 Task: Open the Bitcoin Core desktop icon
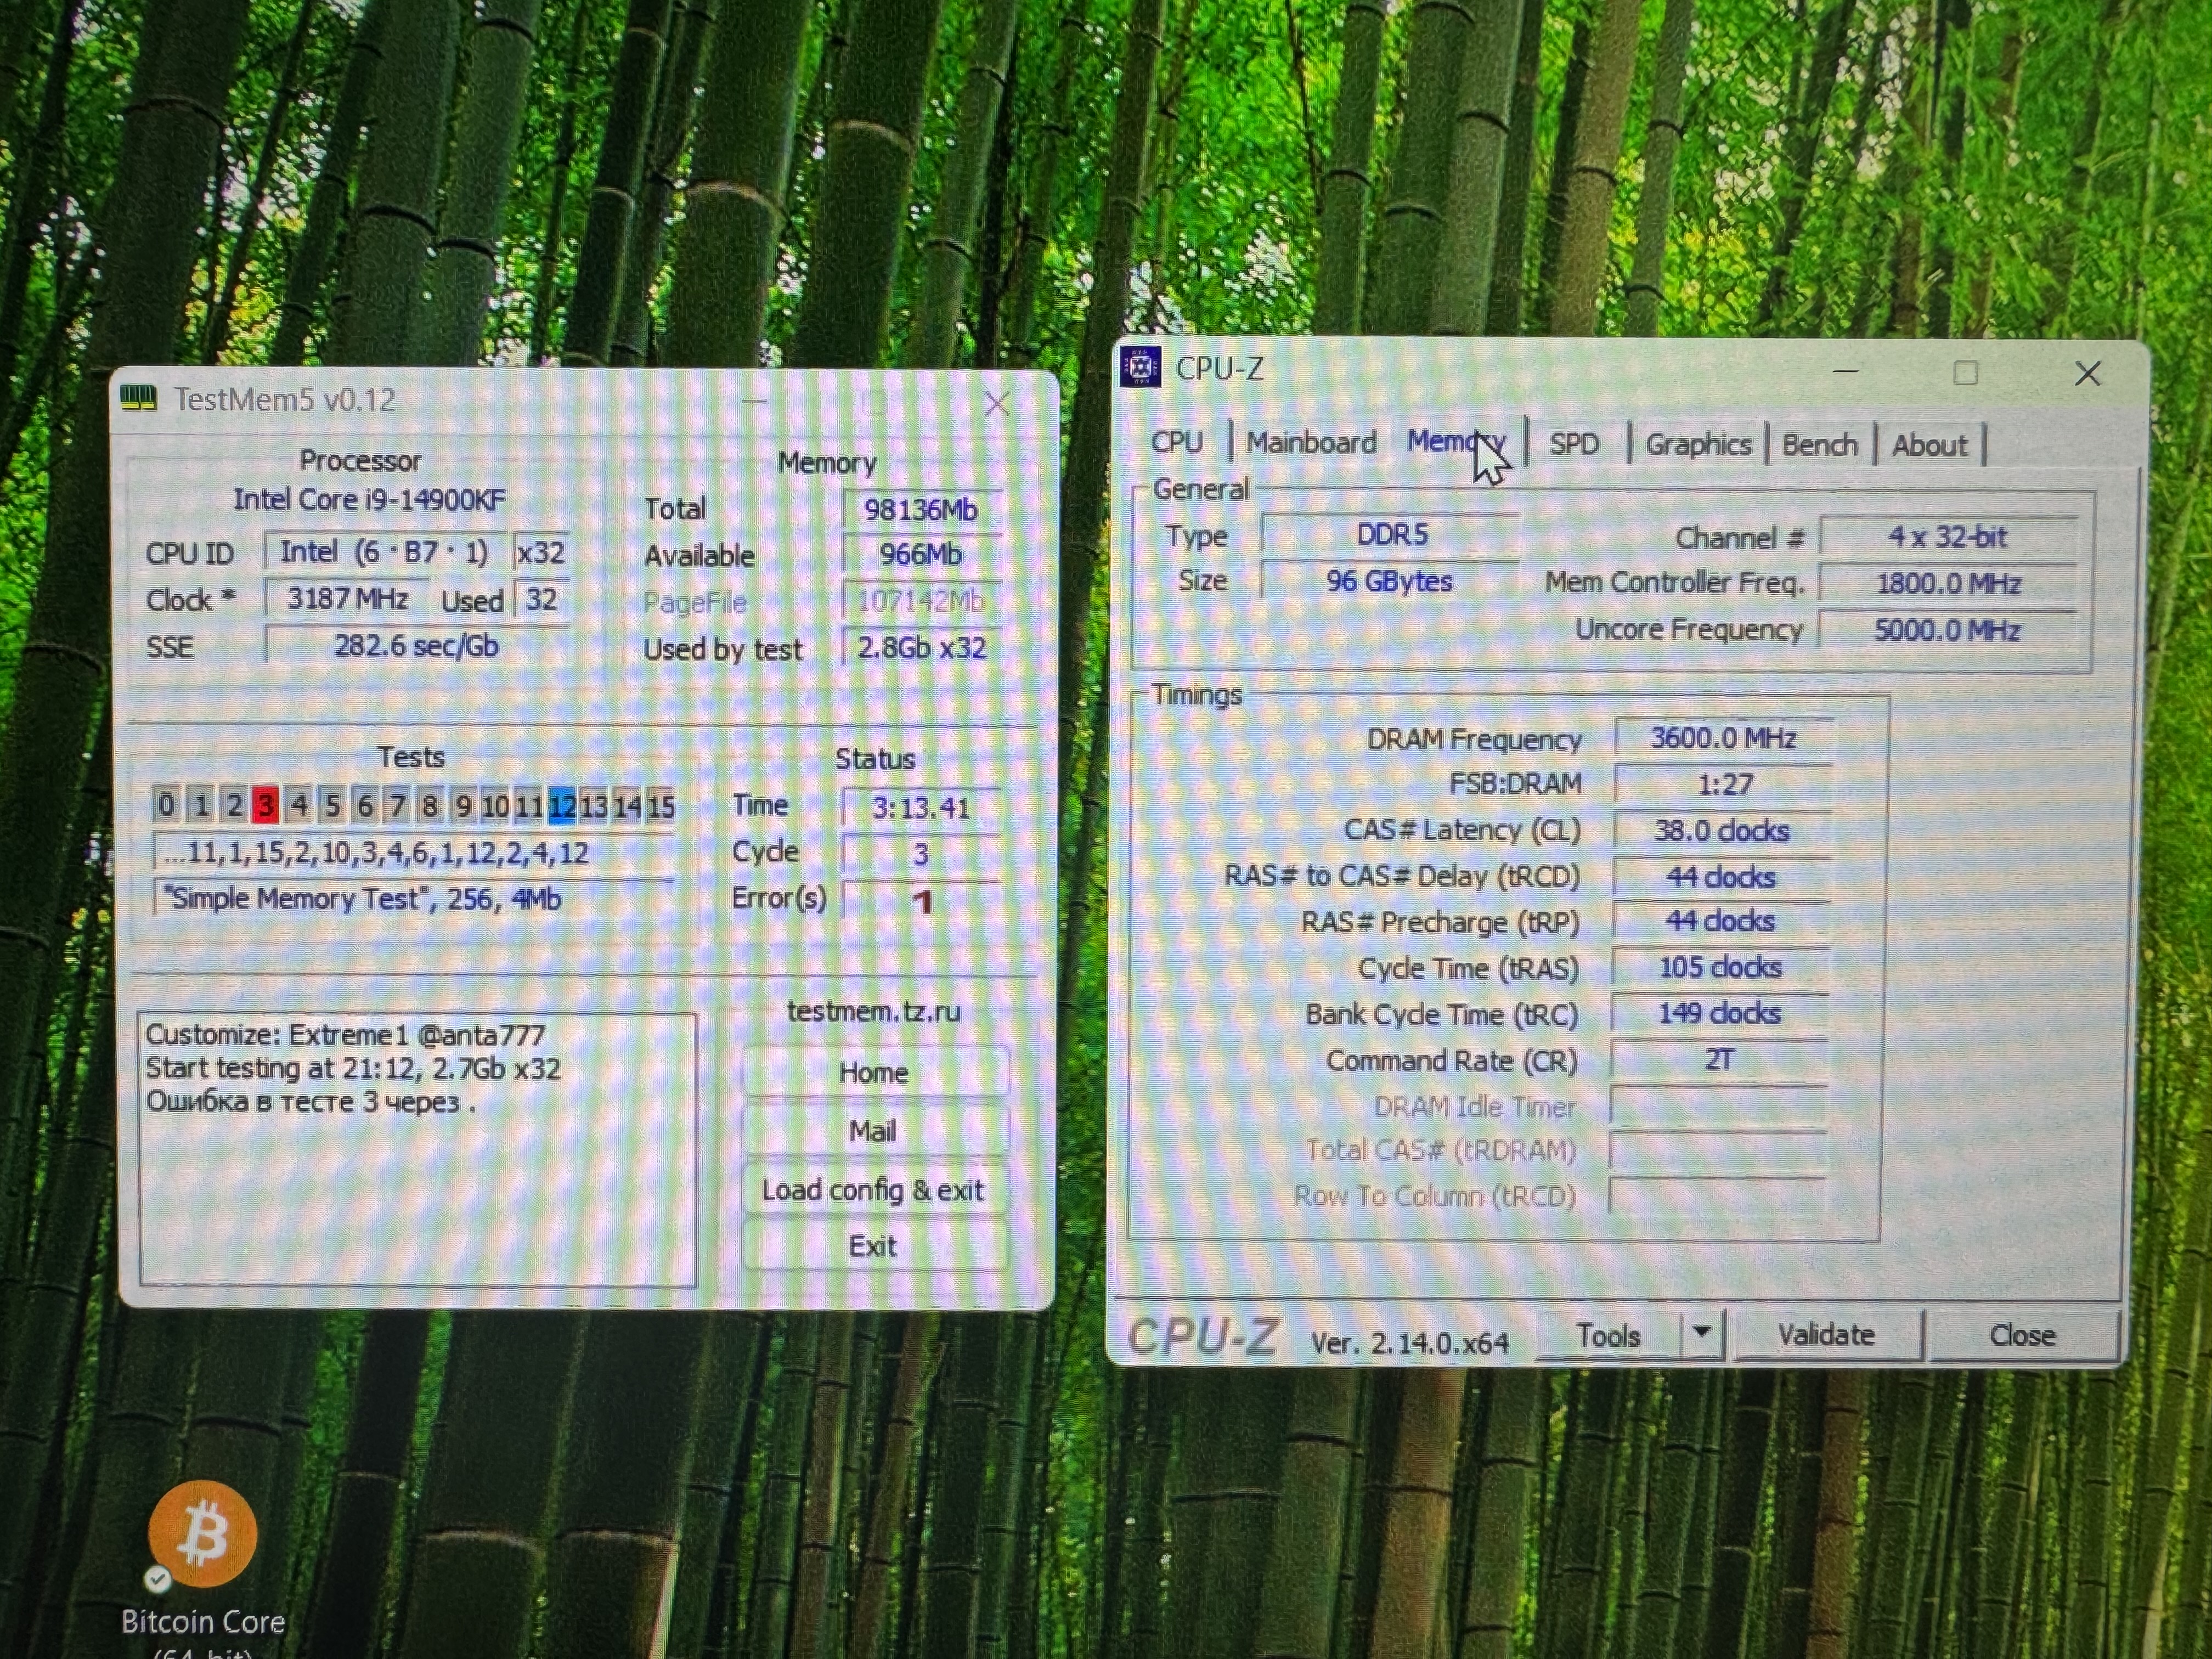(x=203, y=1534)
